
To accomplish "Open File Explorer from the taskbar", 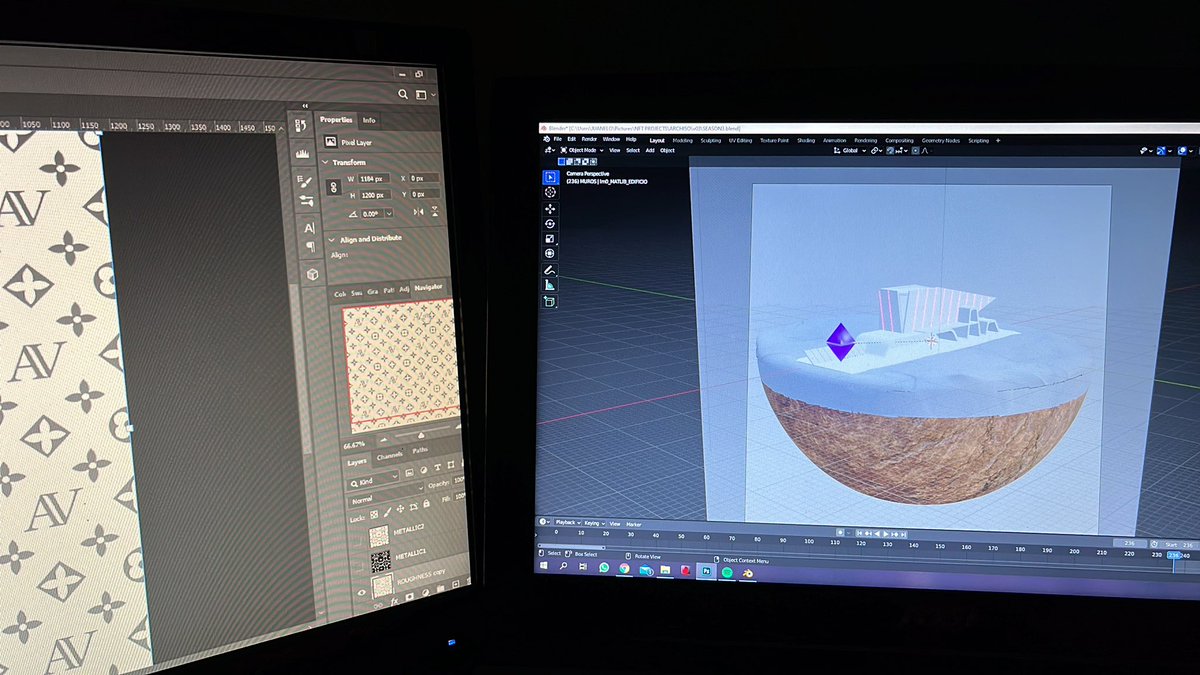I will pos(665,570).
